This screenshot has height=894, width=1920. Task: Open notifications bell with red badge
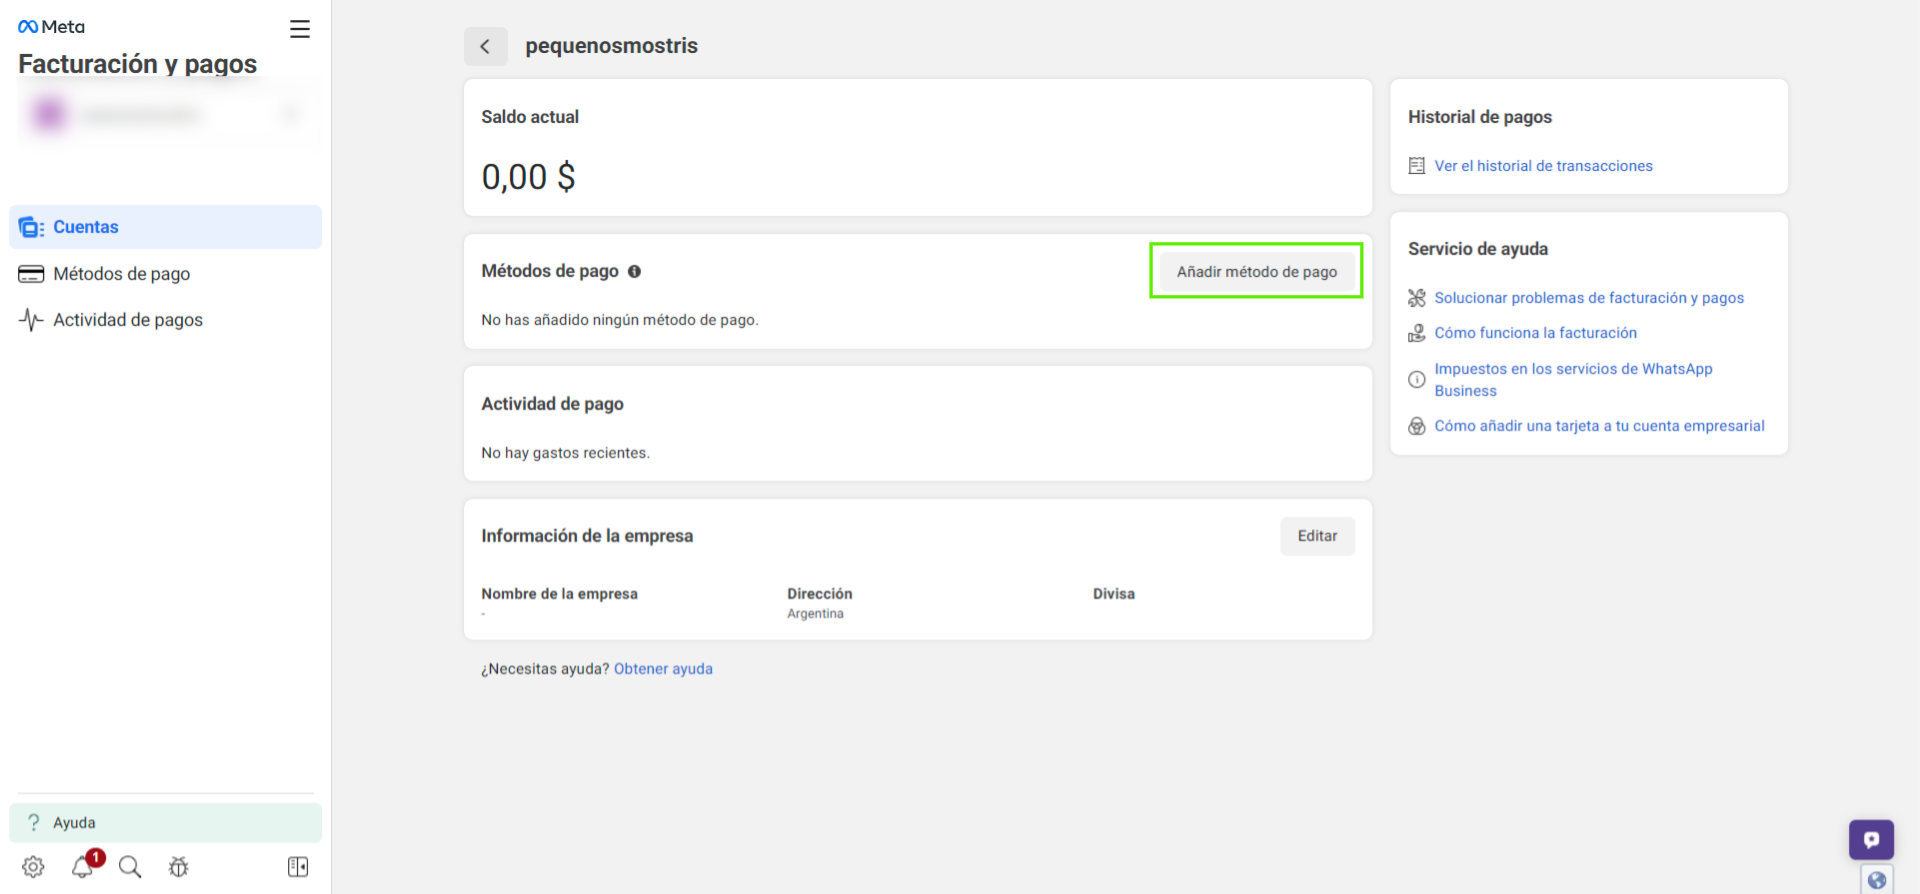83,867
